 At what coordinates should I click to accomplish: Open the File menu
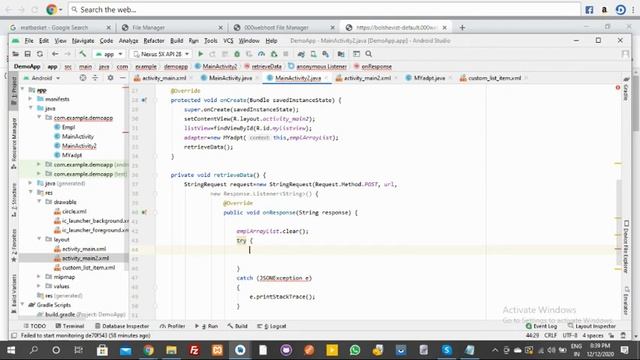tap(29, 41)
